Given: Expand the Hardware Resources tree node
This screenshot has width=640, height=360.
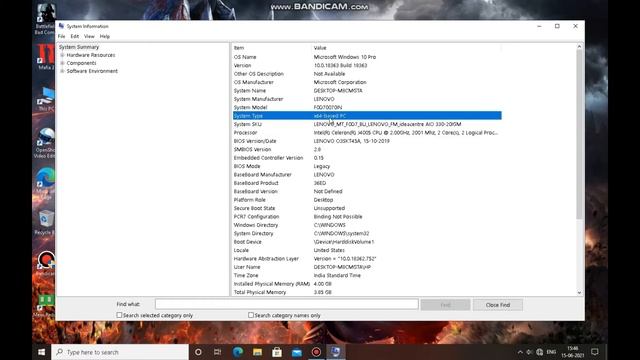Looking at the screenshot, I should tap(62, 55).
